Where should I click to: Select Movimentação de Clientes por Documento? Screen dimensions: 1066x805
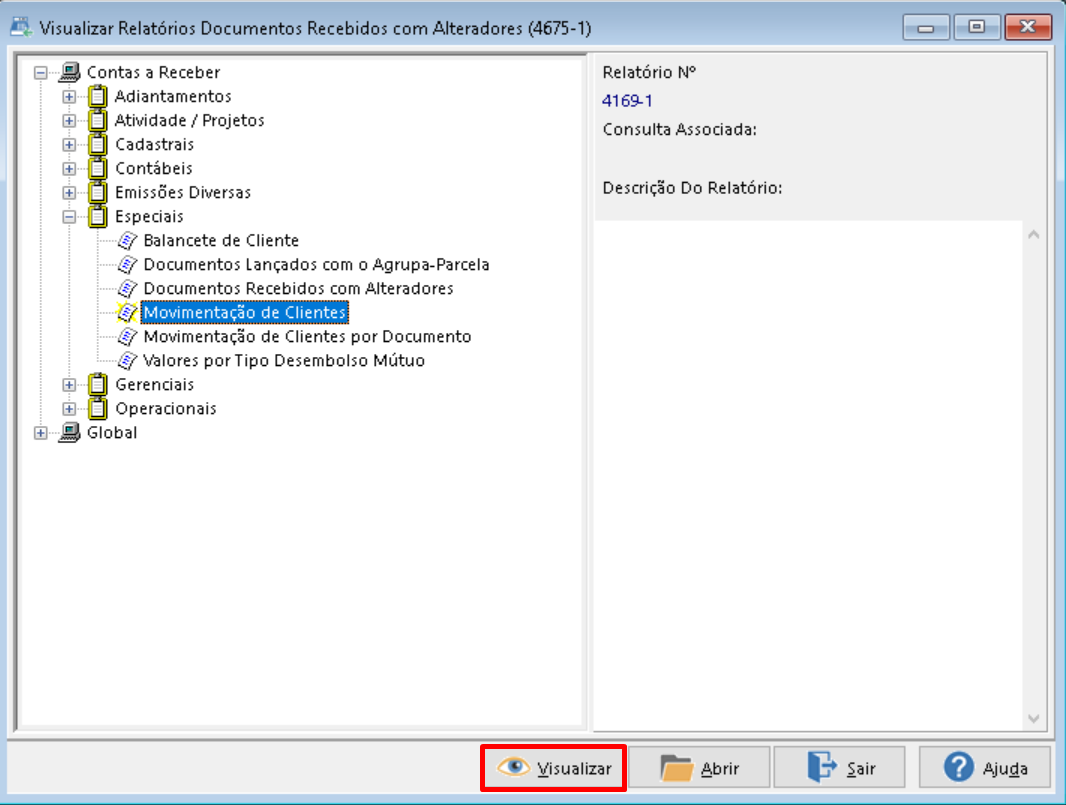click(307, 337)
